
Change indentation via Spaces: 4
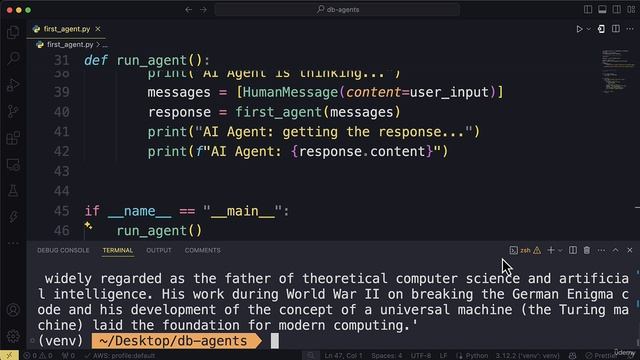click(387, 356)
